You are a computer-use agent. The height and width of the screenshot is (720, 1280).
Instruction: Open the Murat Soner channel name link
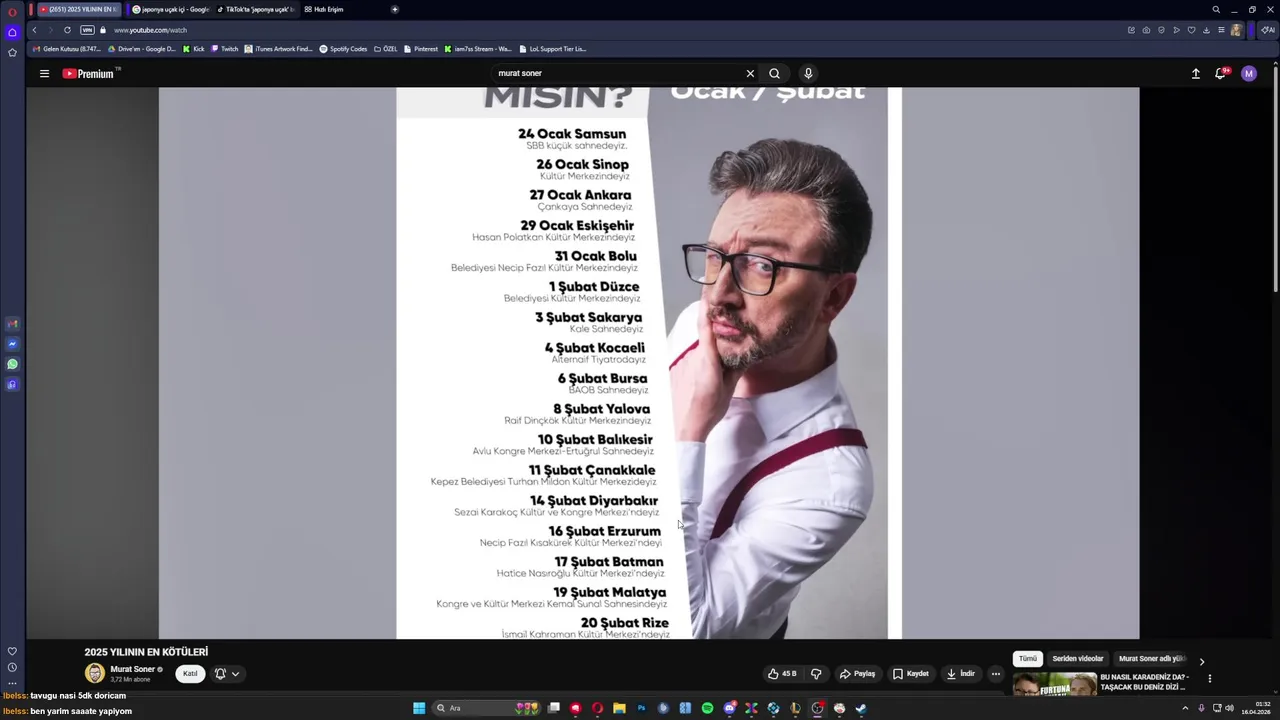pos(133,669)
